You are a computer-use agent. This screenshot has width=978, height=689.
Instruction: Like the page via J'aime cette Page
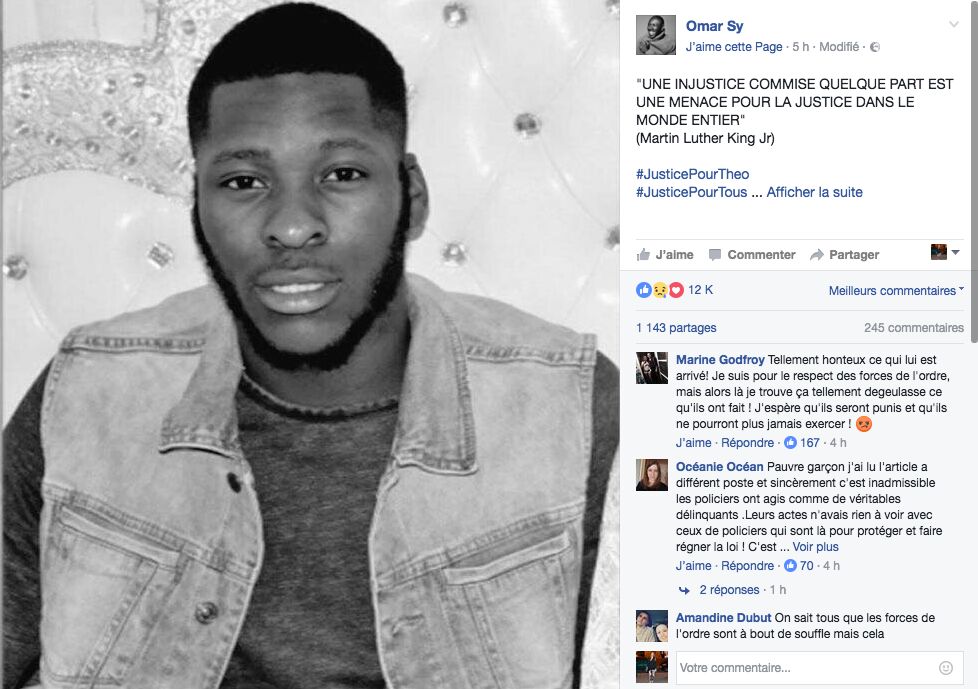point(734,47)
